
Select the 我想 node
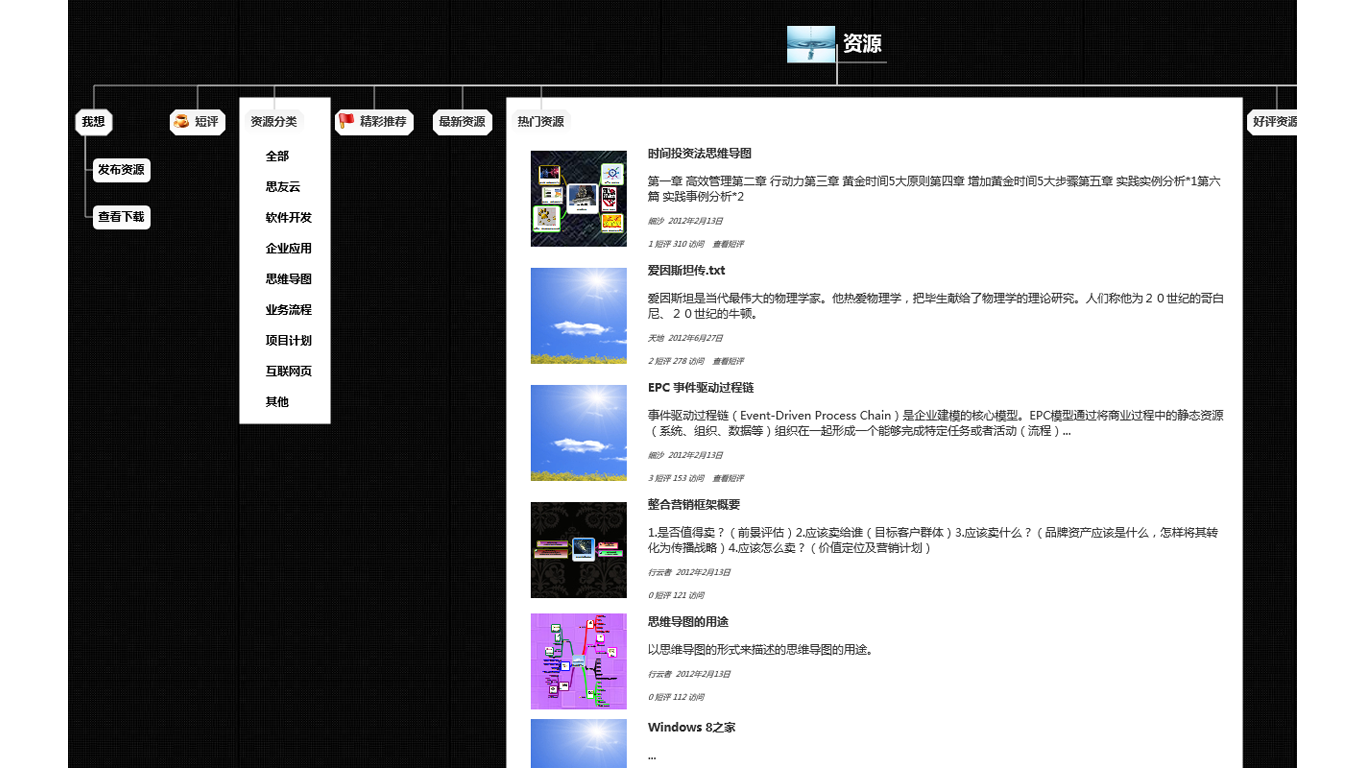tap(93, 122)
